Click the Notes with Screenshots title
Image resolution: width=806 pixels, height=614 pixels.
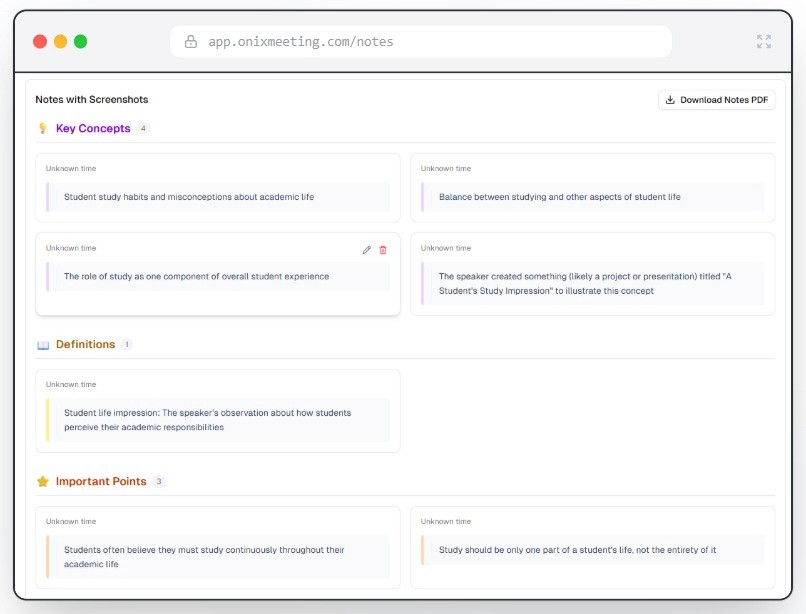pos(91,99)
